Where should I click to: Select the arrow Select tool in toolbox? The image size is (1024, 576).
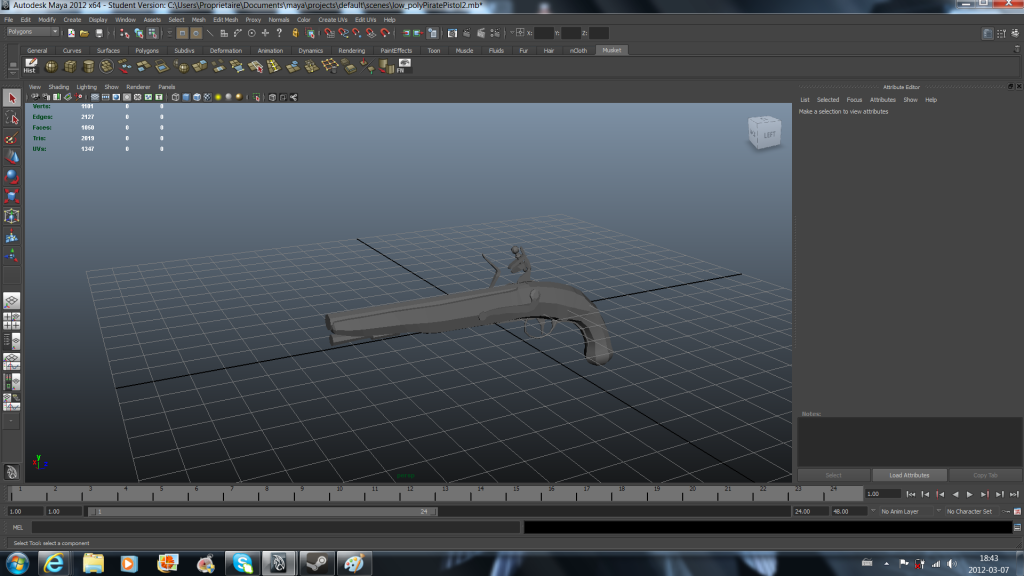click(12, 98)
